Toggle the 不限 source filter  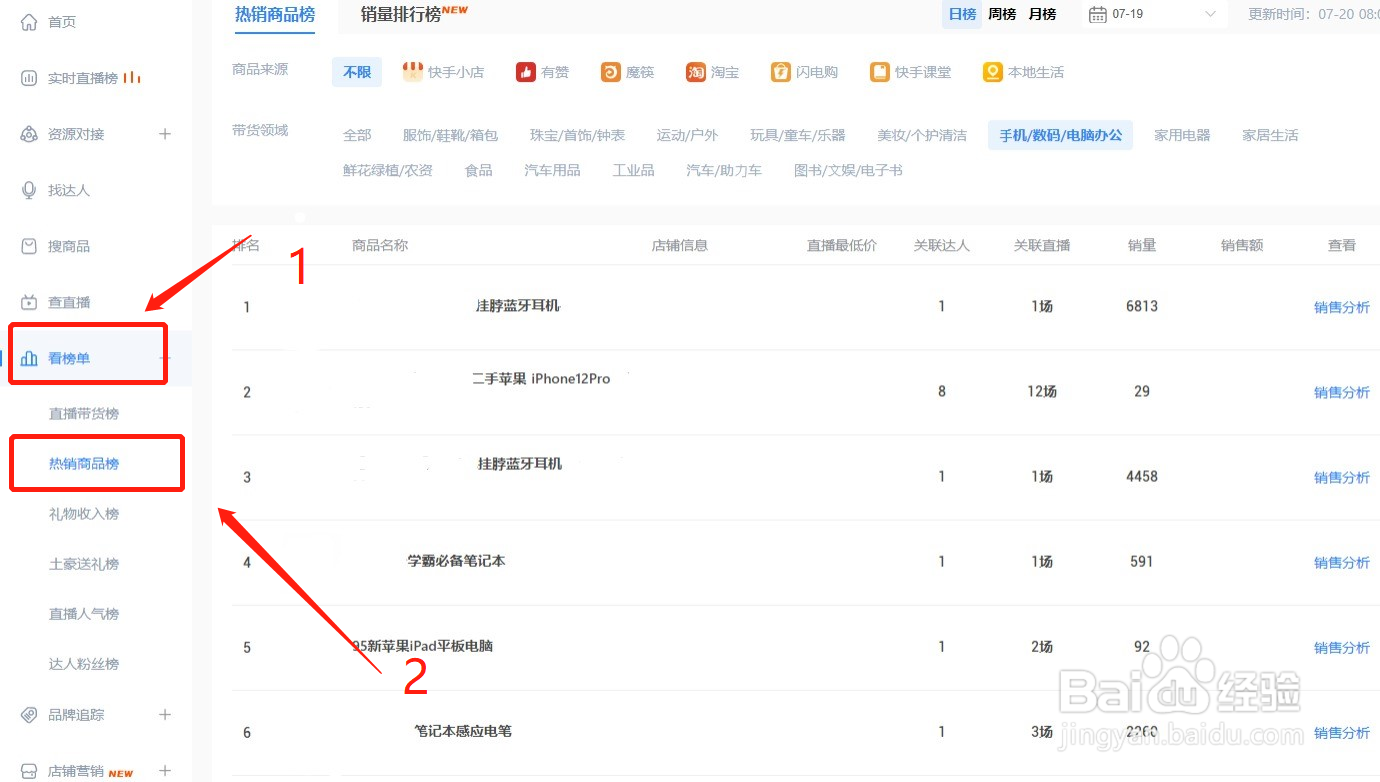(356, 71)
